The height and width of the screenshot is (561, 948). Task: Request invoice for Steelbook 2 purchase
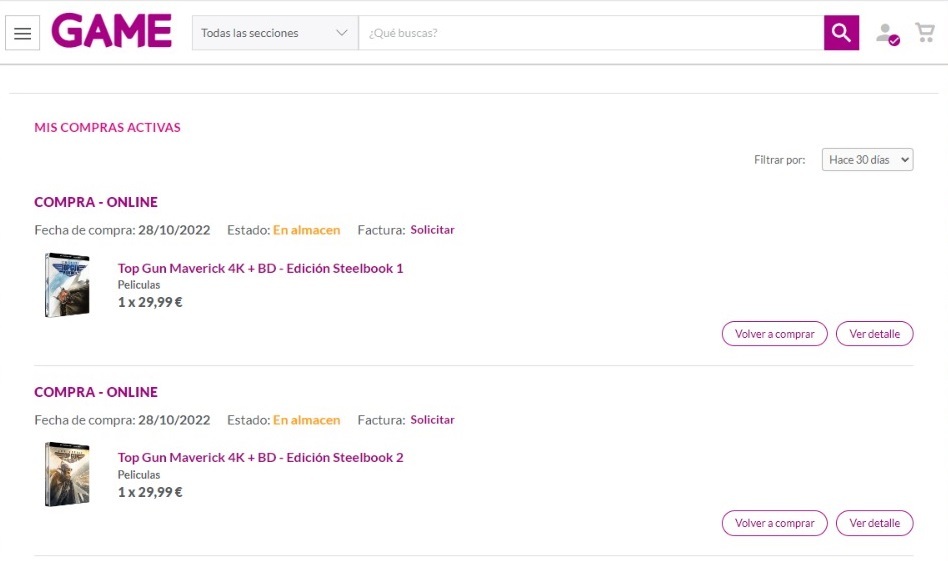pyautogui.click(x=432, y=420)
